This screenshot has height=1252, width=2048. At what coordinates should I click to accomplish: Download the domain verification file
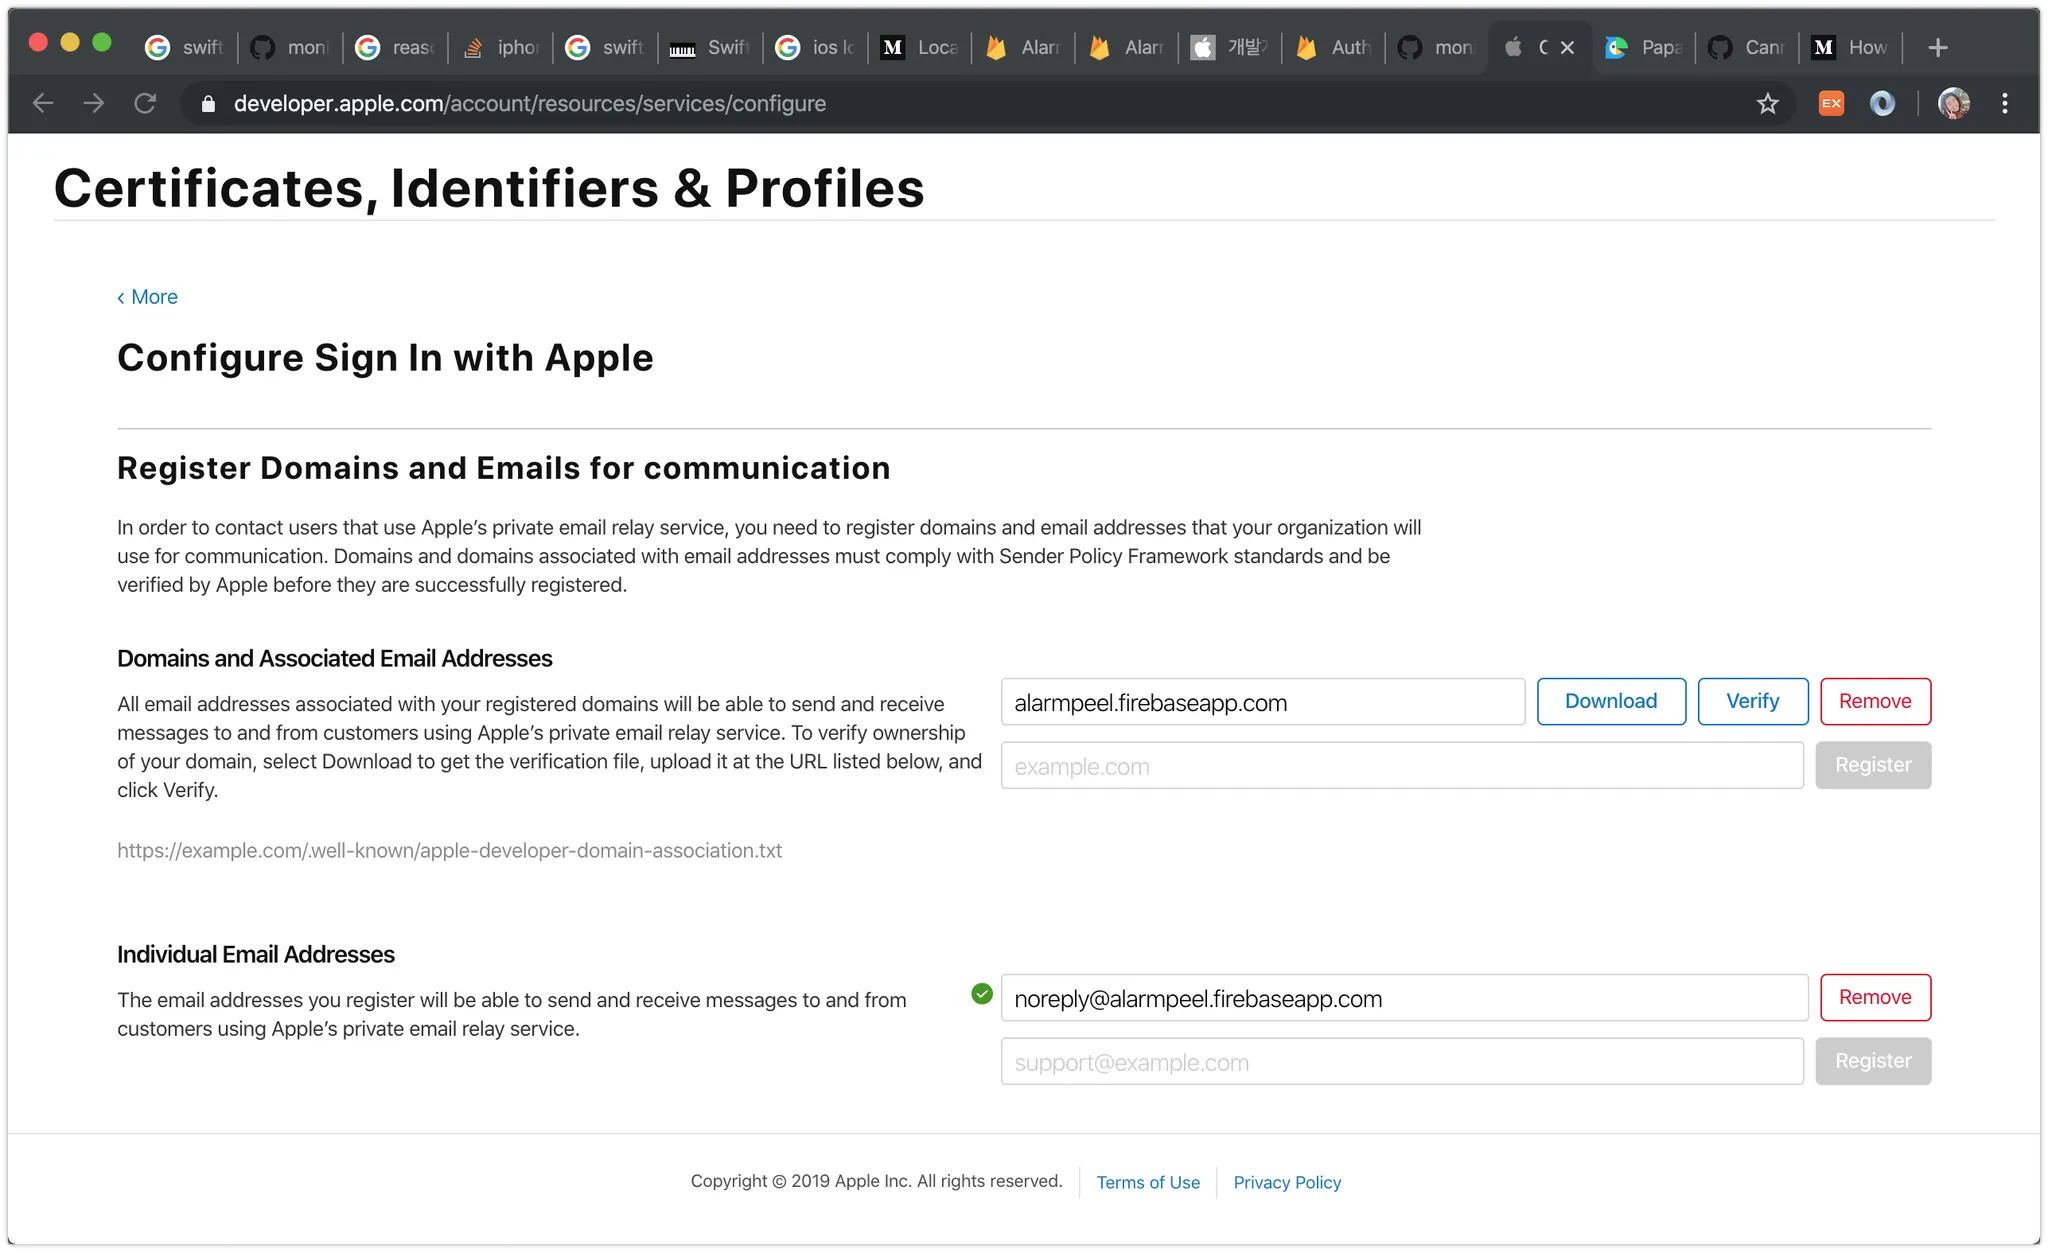(x=1610, y=701)
